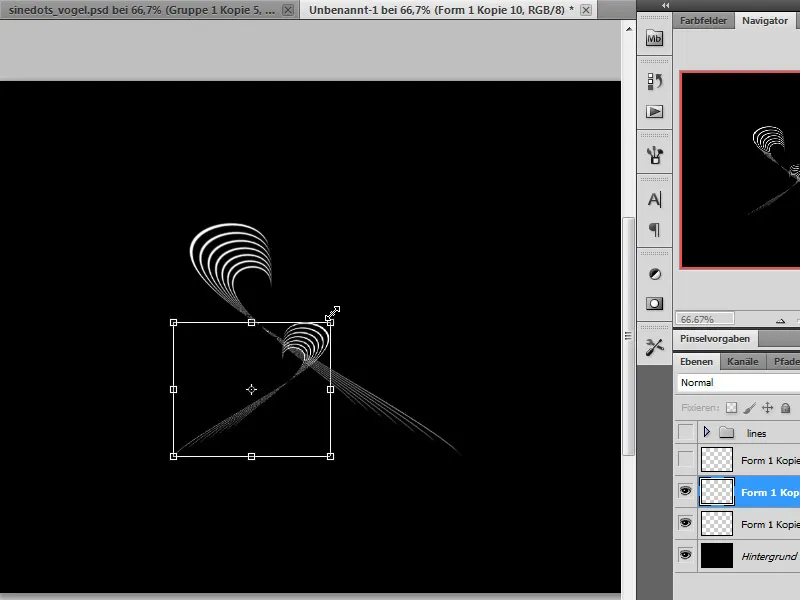Screen dimensions: 800x600
Task: Open the Farbfelder tab
Action: [x=703, y=20]
